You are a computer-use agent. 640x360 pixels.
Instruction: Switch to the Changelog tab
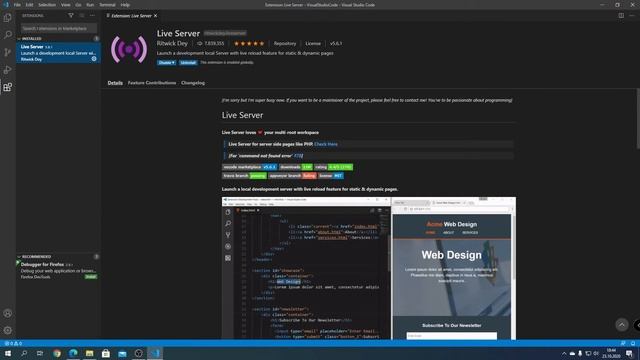(193, 83)
